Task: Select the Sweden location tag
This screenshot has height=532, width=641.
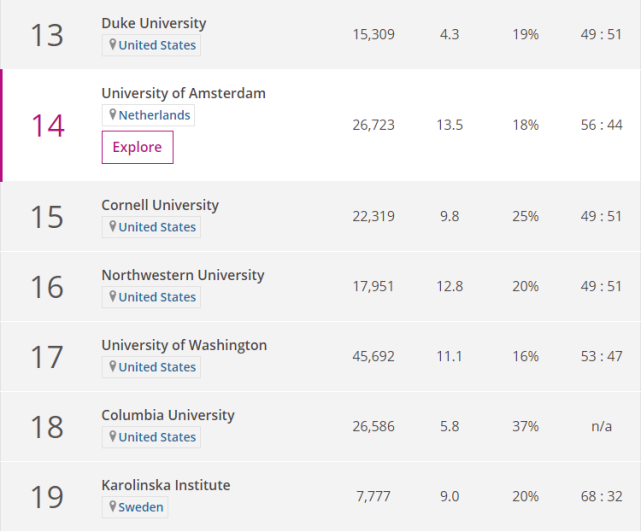Action: (x=141, y=507)
